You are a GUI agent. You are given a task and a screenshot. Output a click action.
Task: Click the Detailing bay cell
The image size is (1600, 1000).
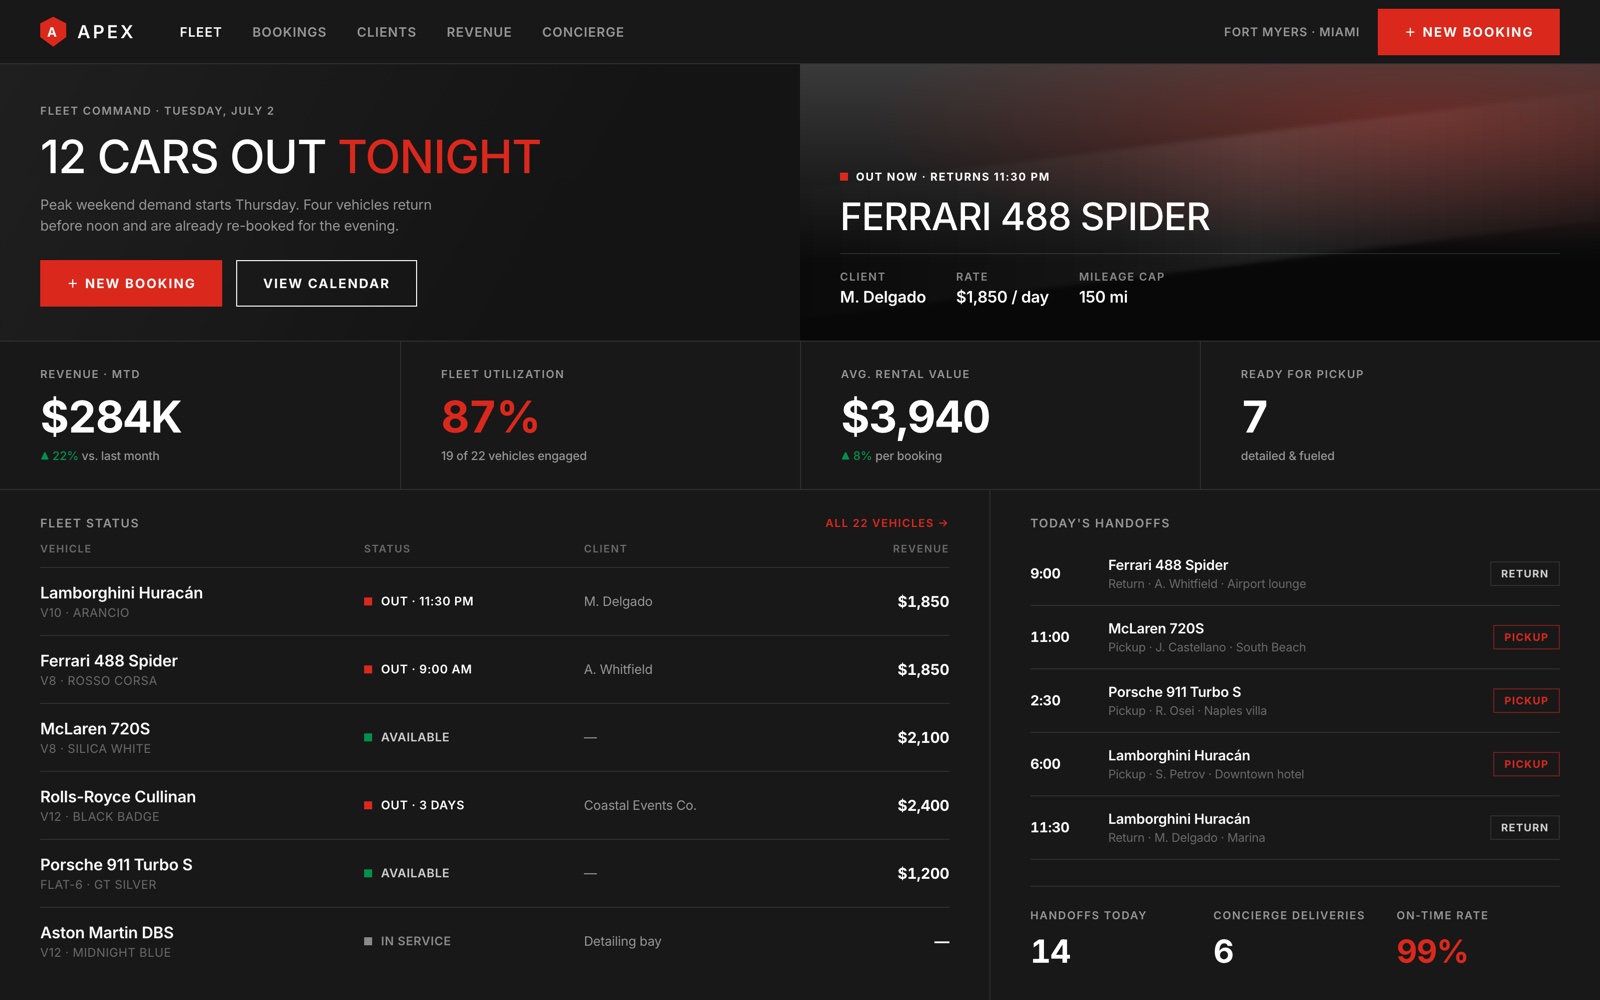[622, 941]
